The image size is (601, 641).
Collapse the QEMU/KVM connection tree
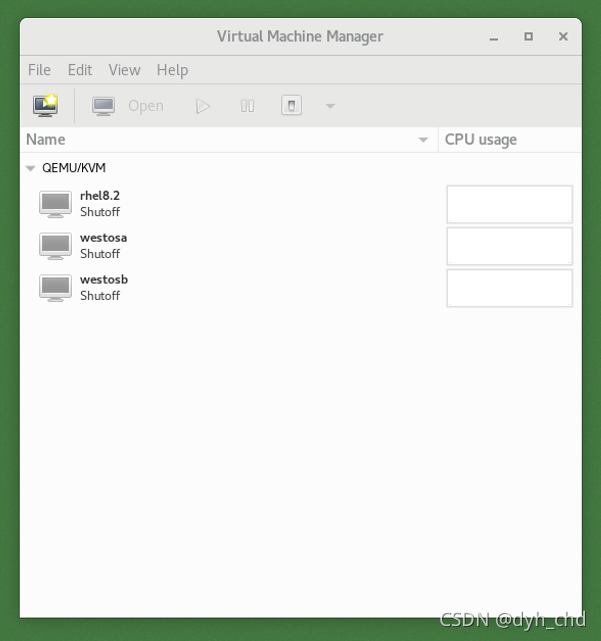31,168
